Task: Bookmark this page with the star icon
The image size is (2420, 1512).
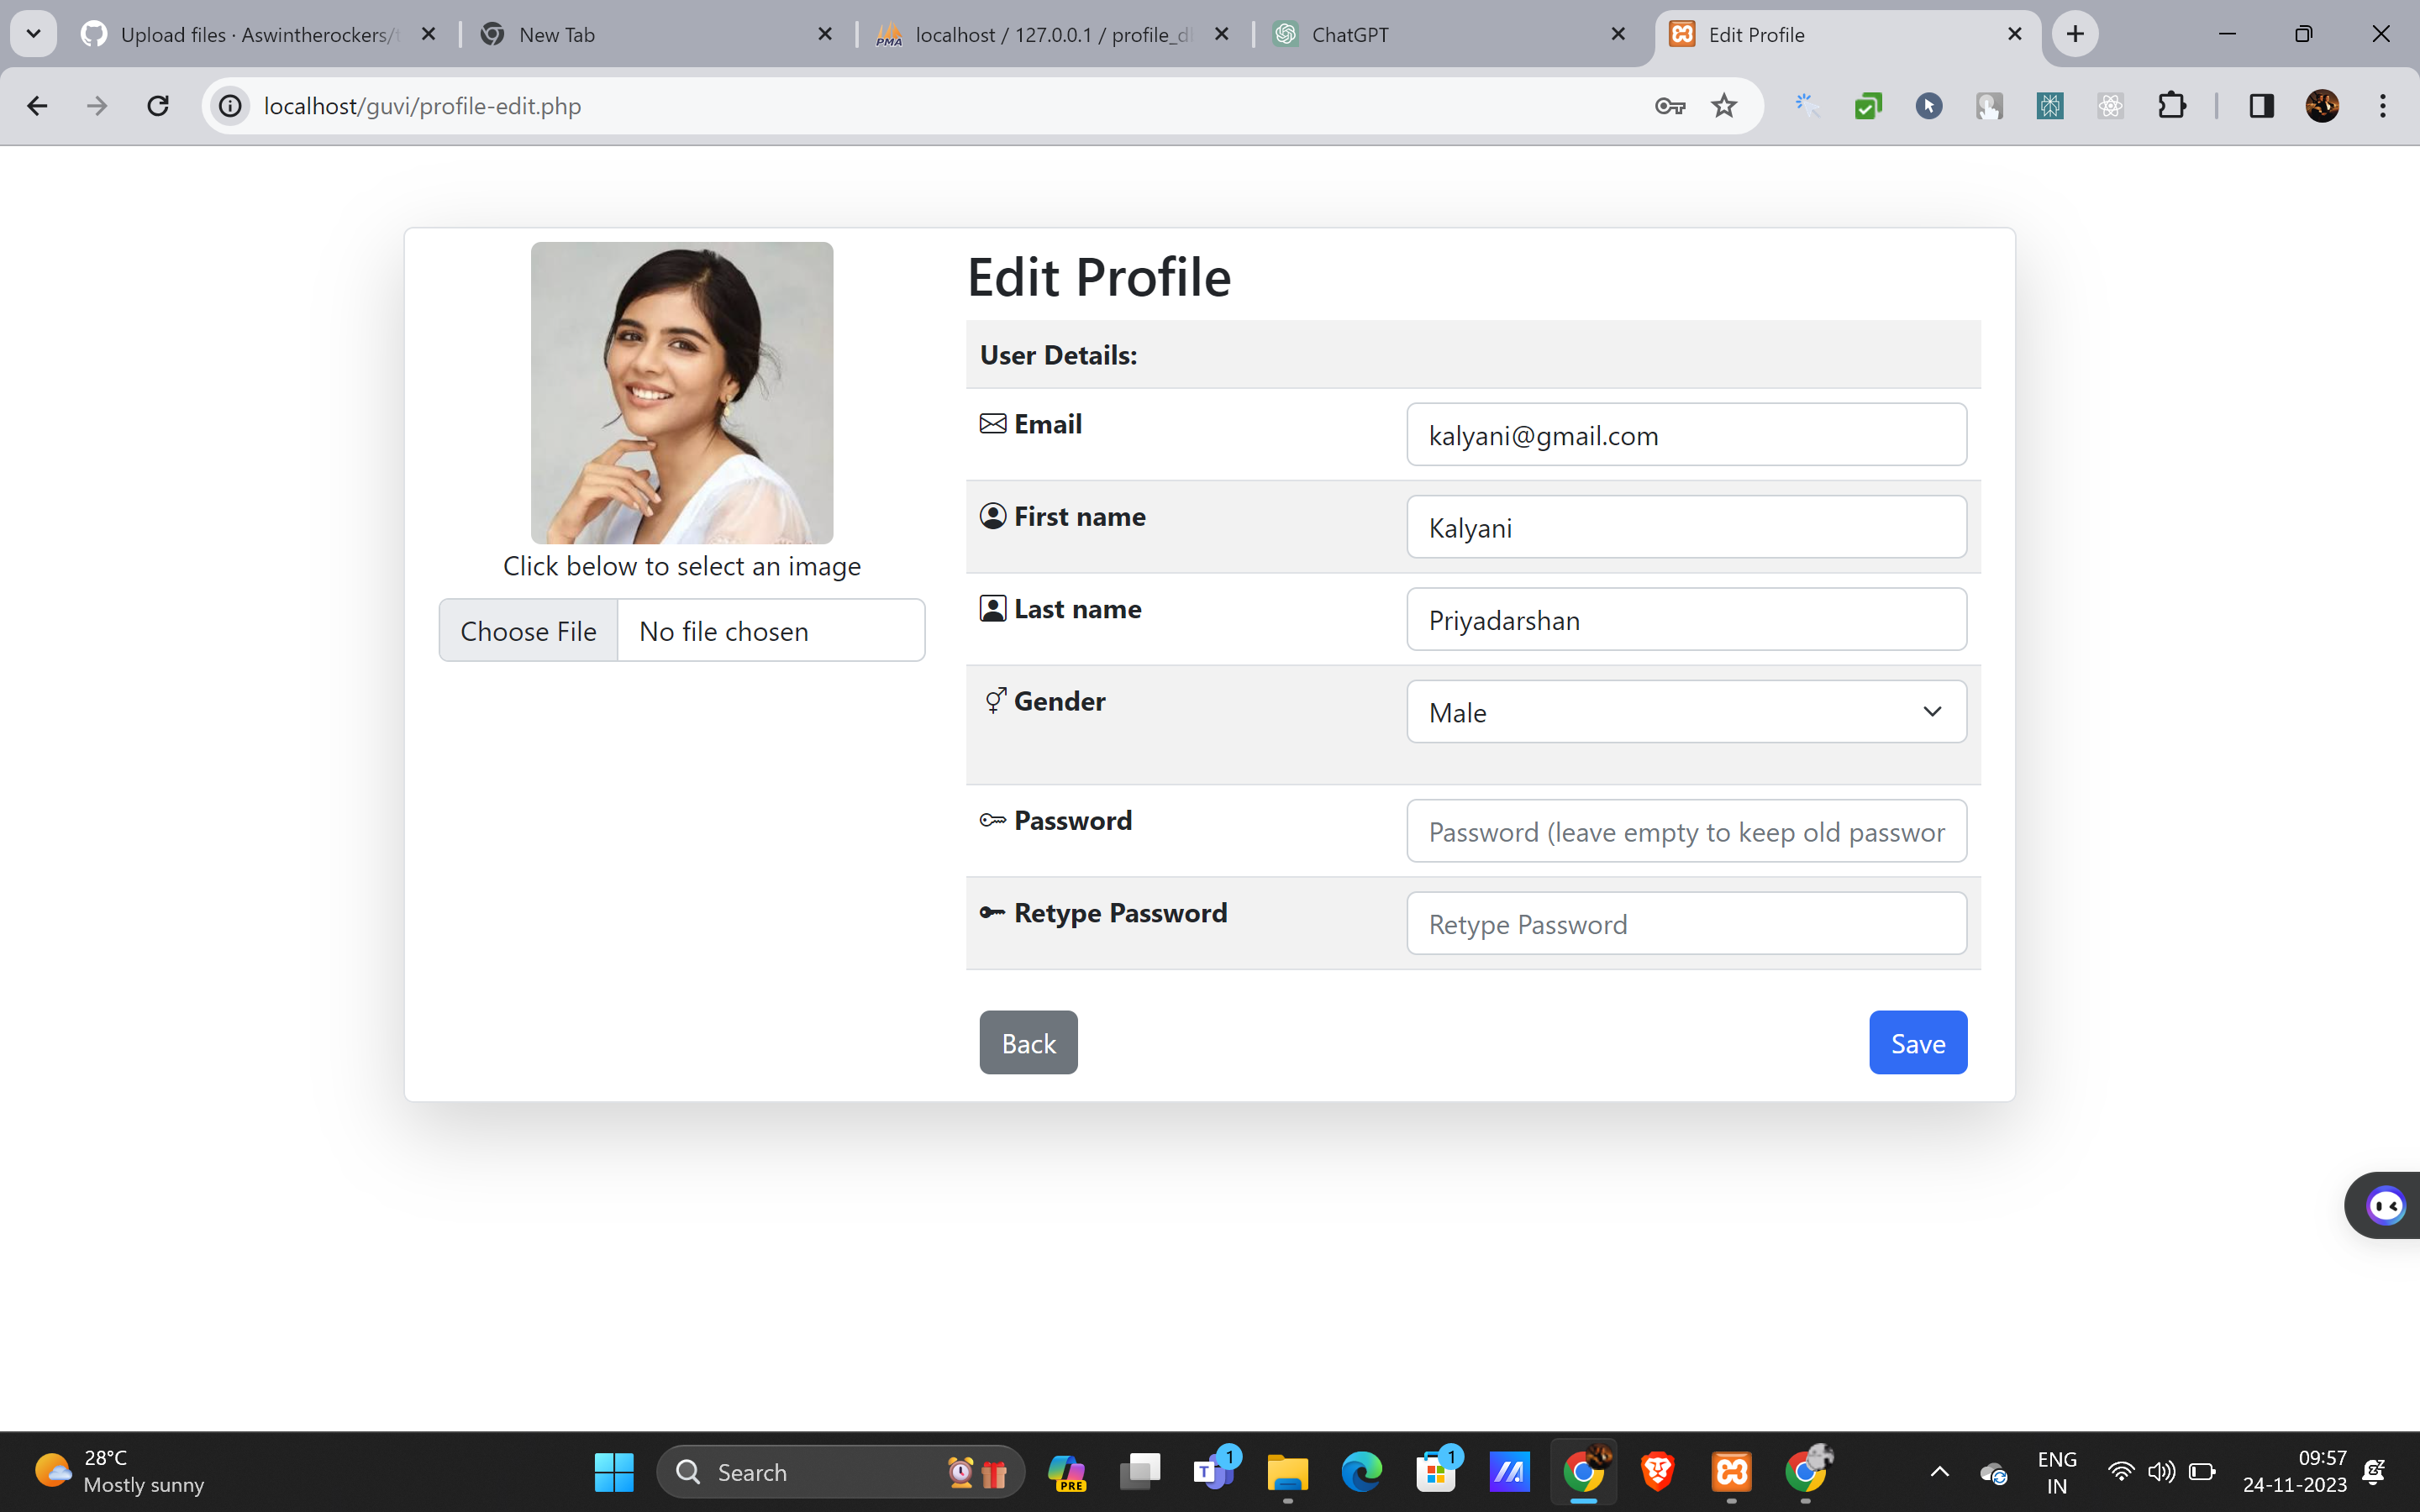Action: pos(1724,106)
